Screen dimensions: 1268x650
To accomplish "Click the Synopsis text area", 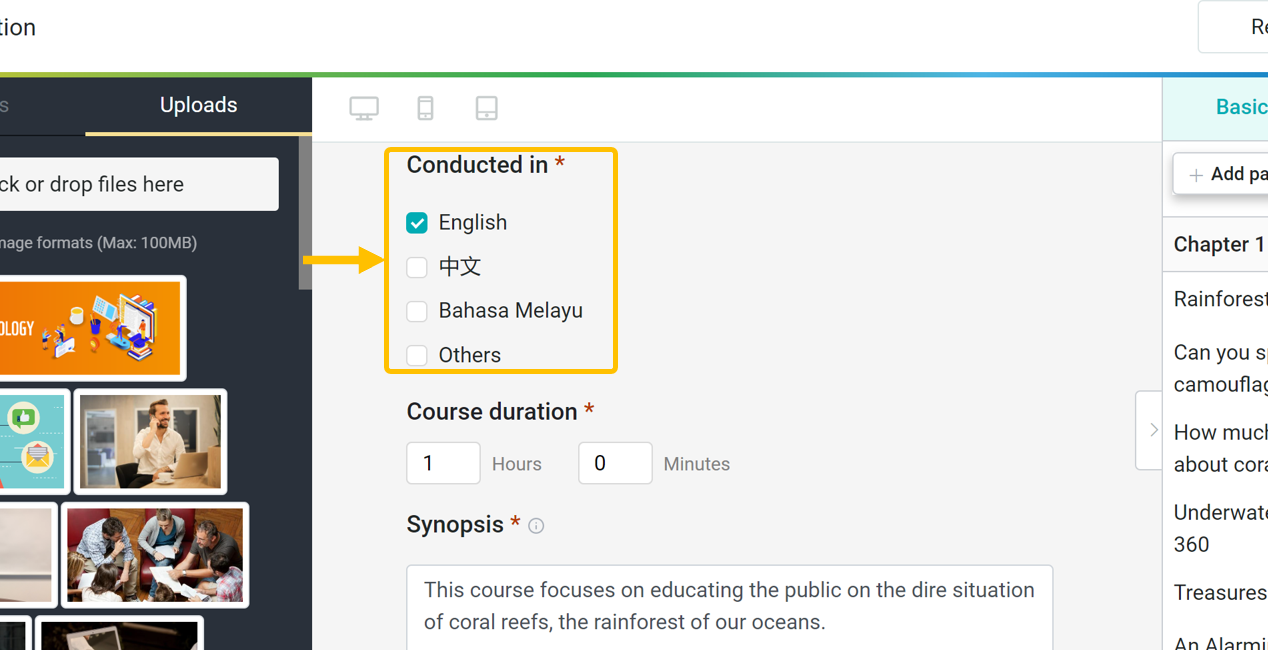I will point(729,607).
